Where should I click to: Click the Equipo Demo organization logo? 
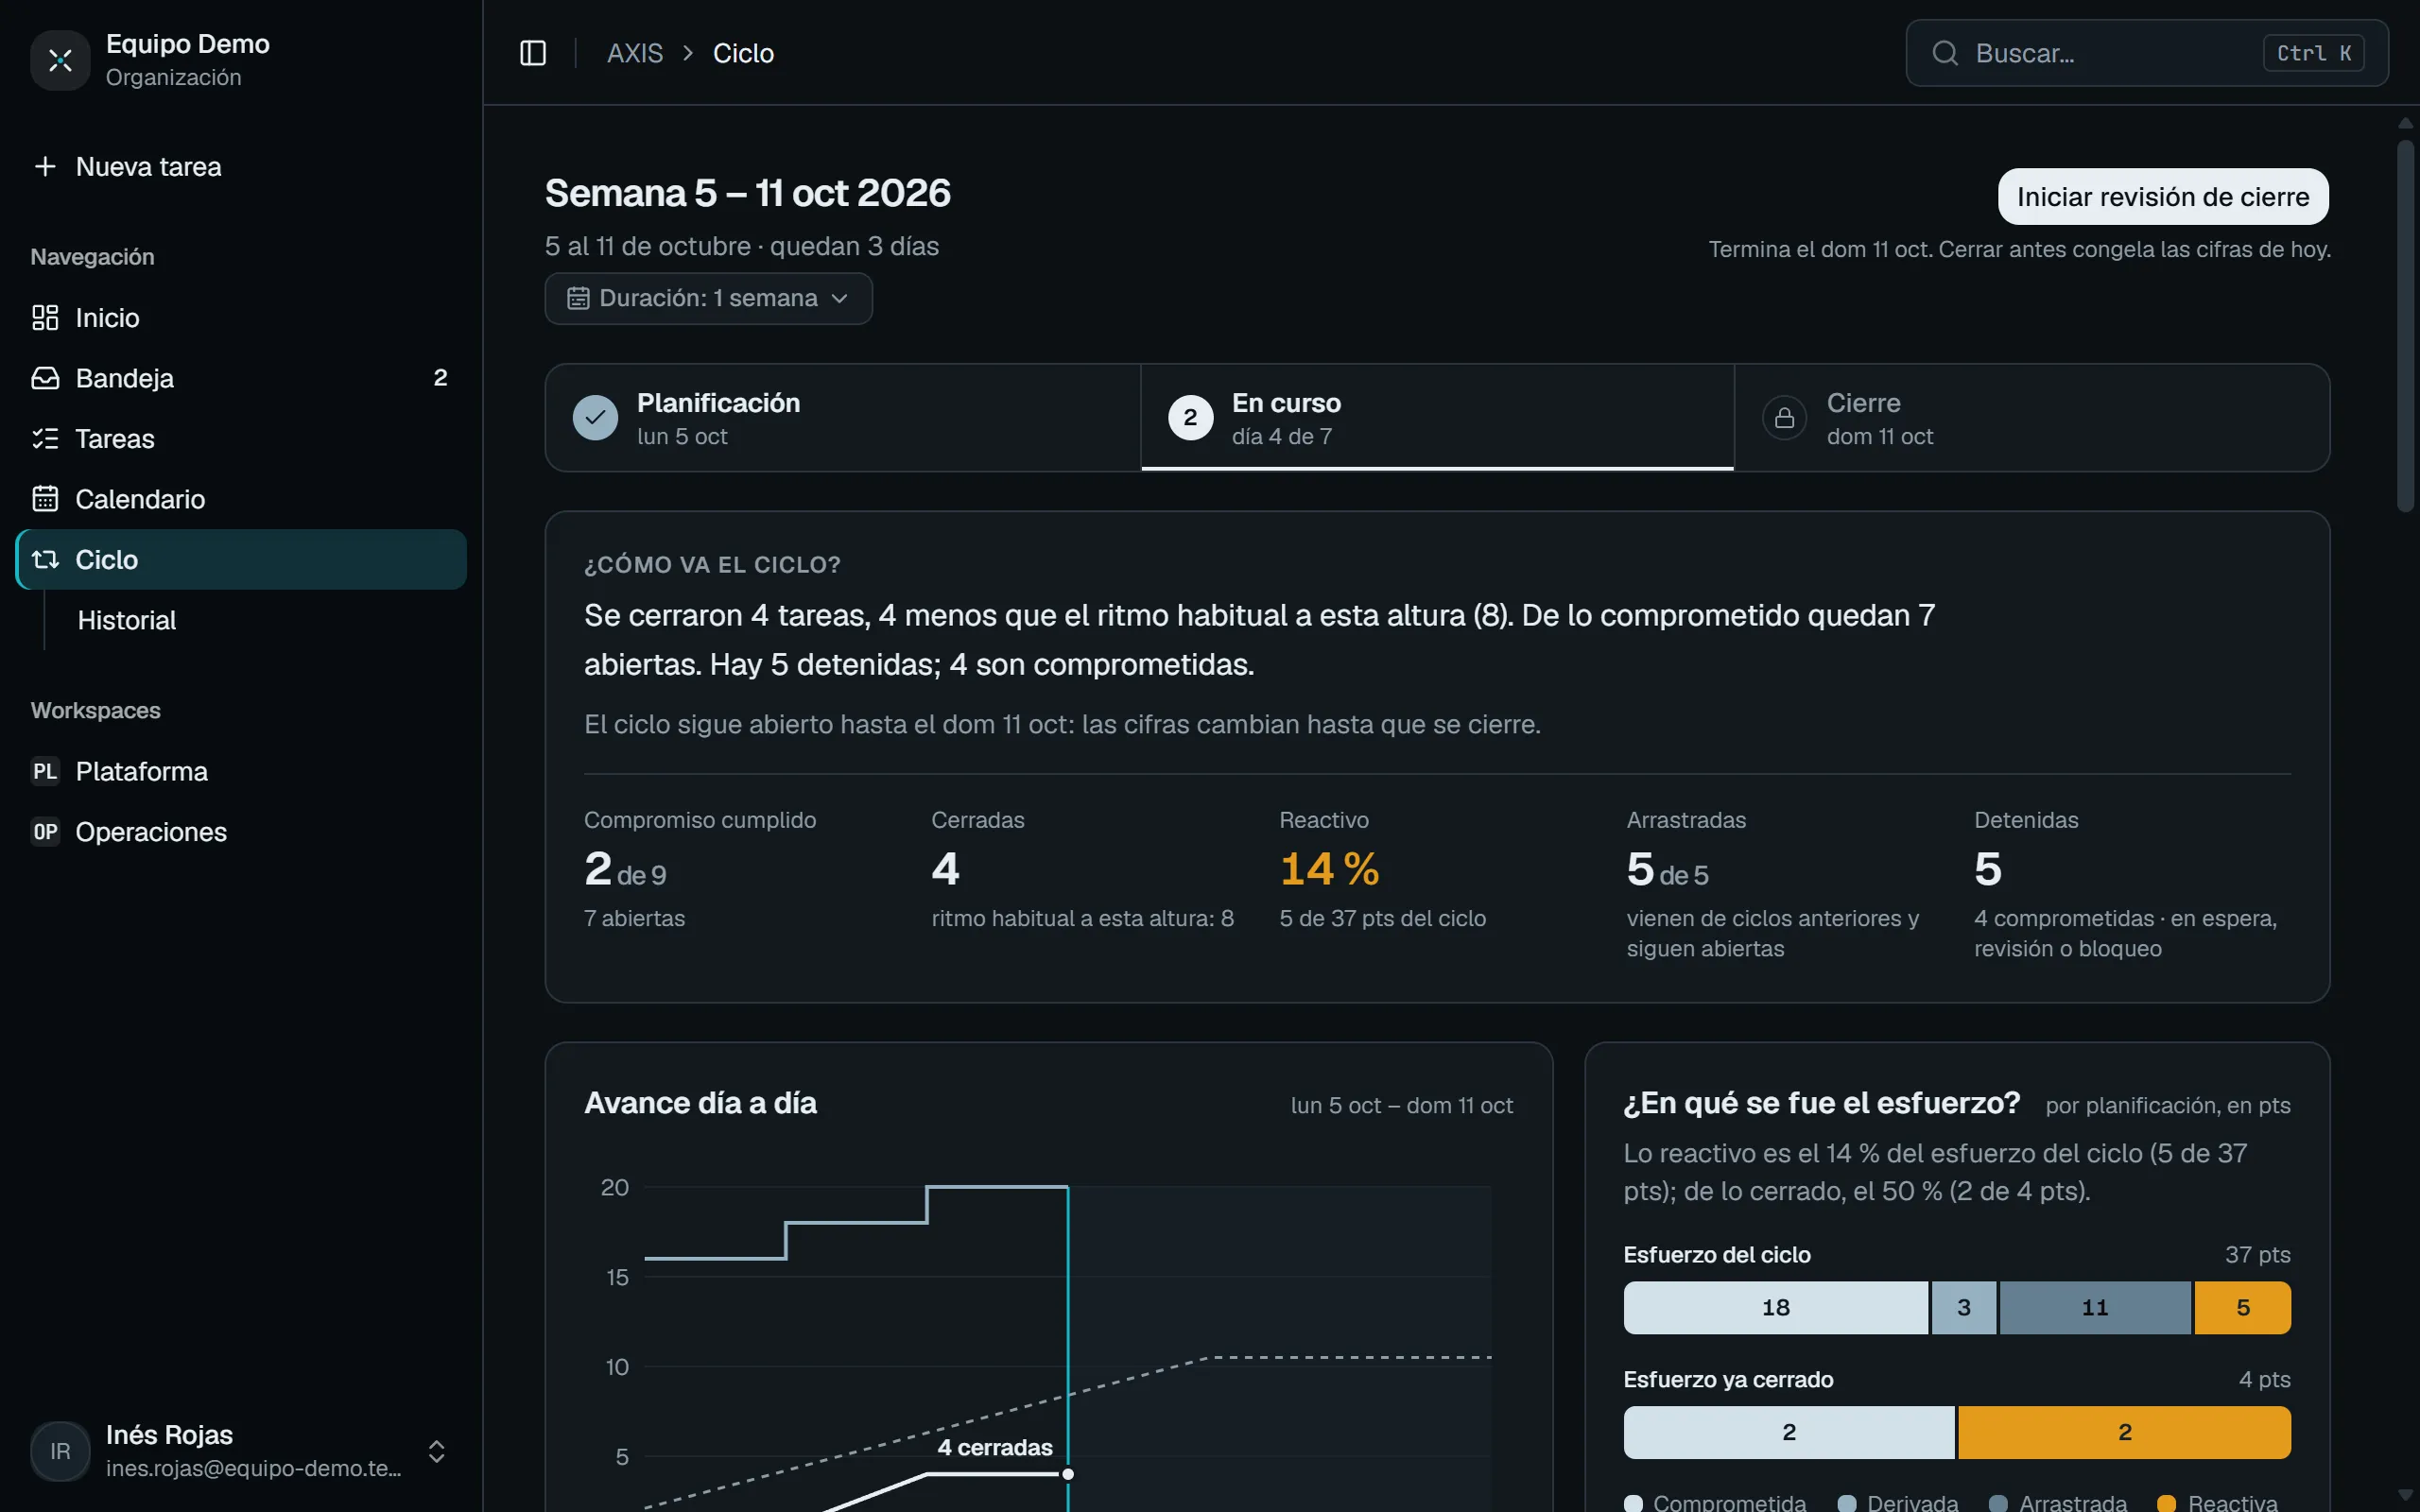[60, 60]
